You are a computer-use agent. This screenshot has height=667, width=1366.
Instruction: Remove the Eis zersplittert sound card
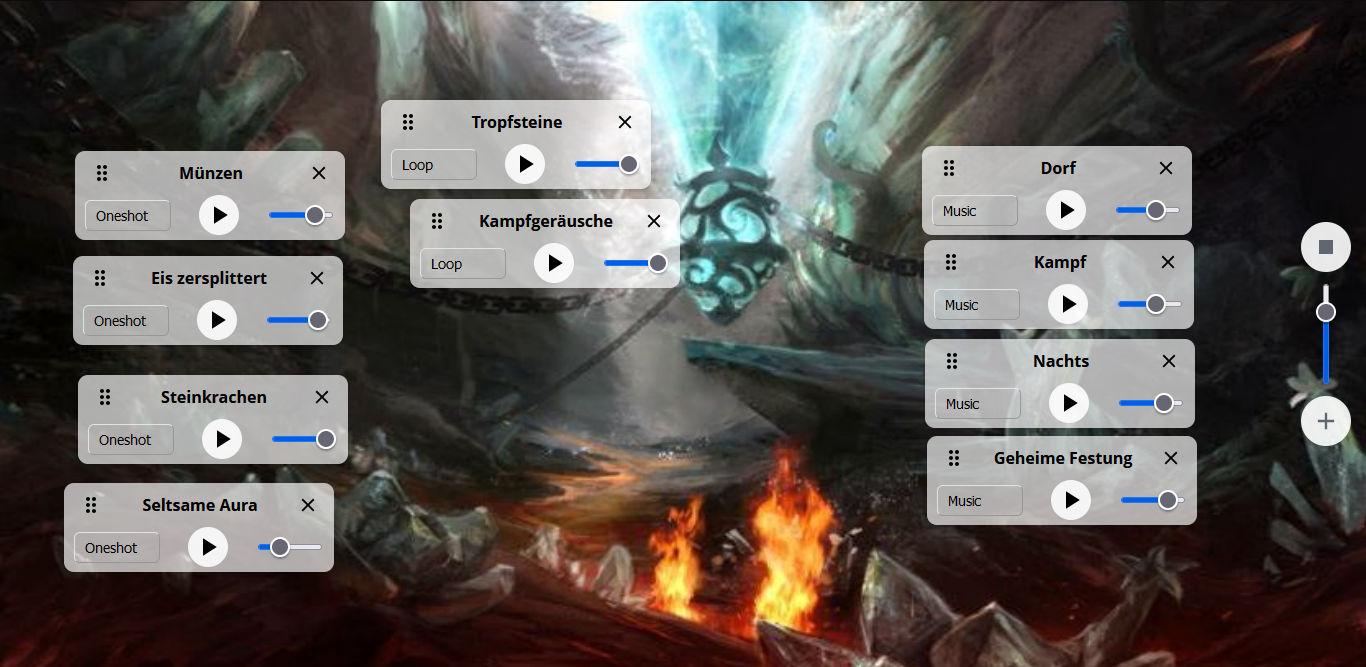pyautogui.click(x=317, y=278)
